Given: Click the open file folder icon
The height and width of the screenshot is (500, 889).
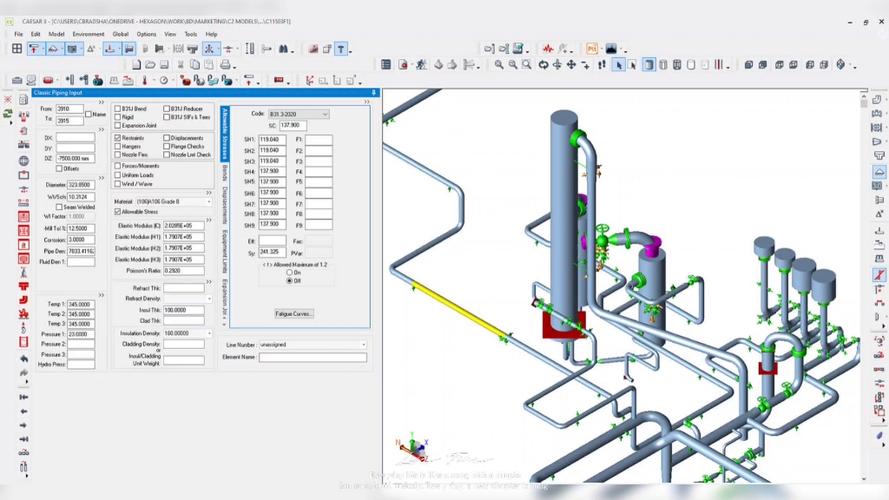Looking at the screenshot, I should click(x=150, y=65).
